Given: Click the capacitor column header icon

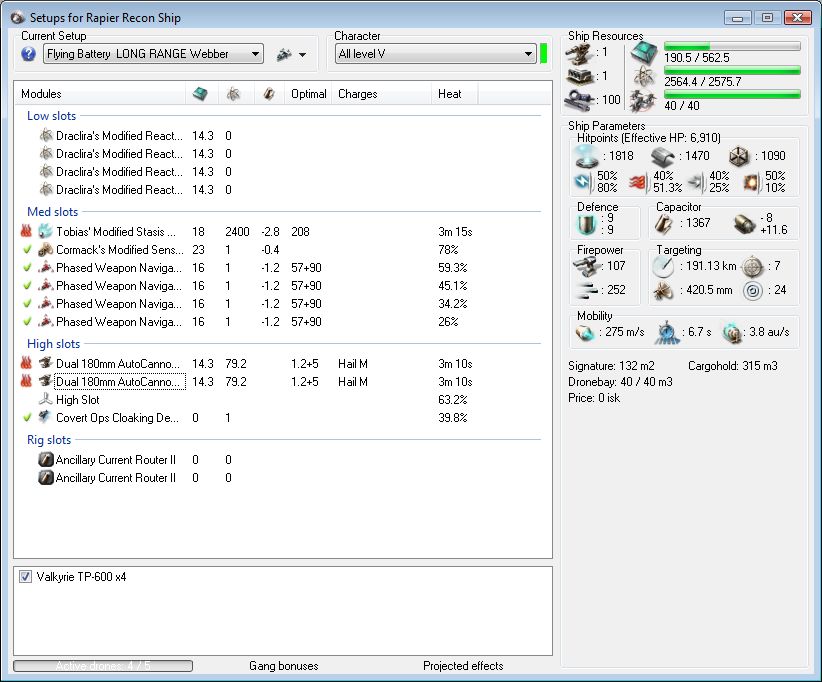Looking at the screenshot, I should point(269,94).
